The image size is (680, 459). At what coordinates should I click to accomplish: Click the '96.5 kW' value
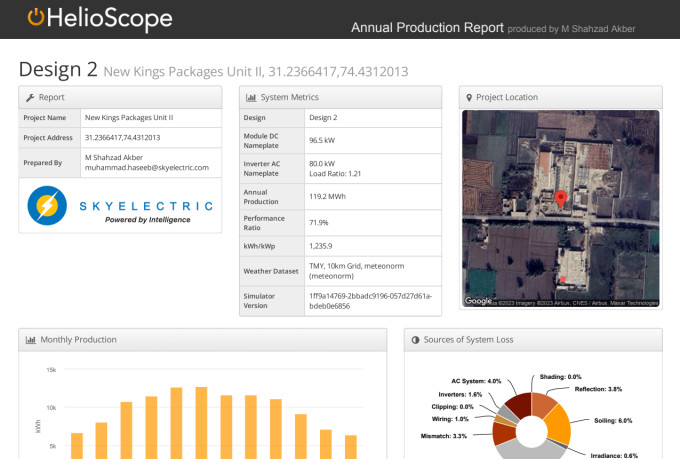tap(322, 141)
